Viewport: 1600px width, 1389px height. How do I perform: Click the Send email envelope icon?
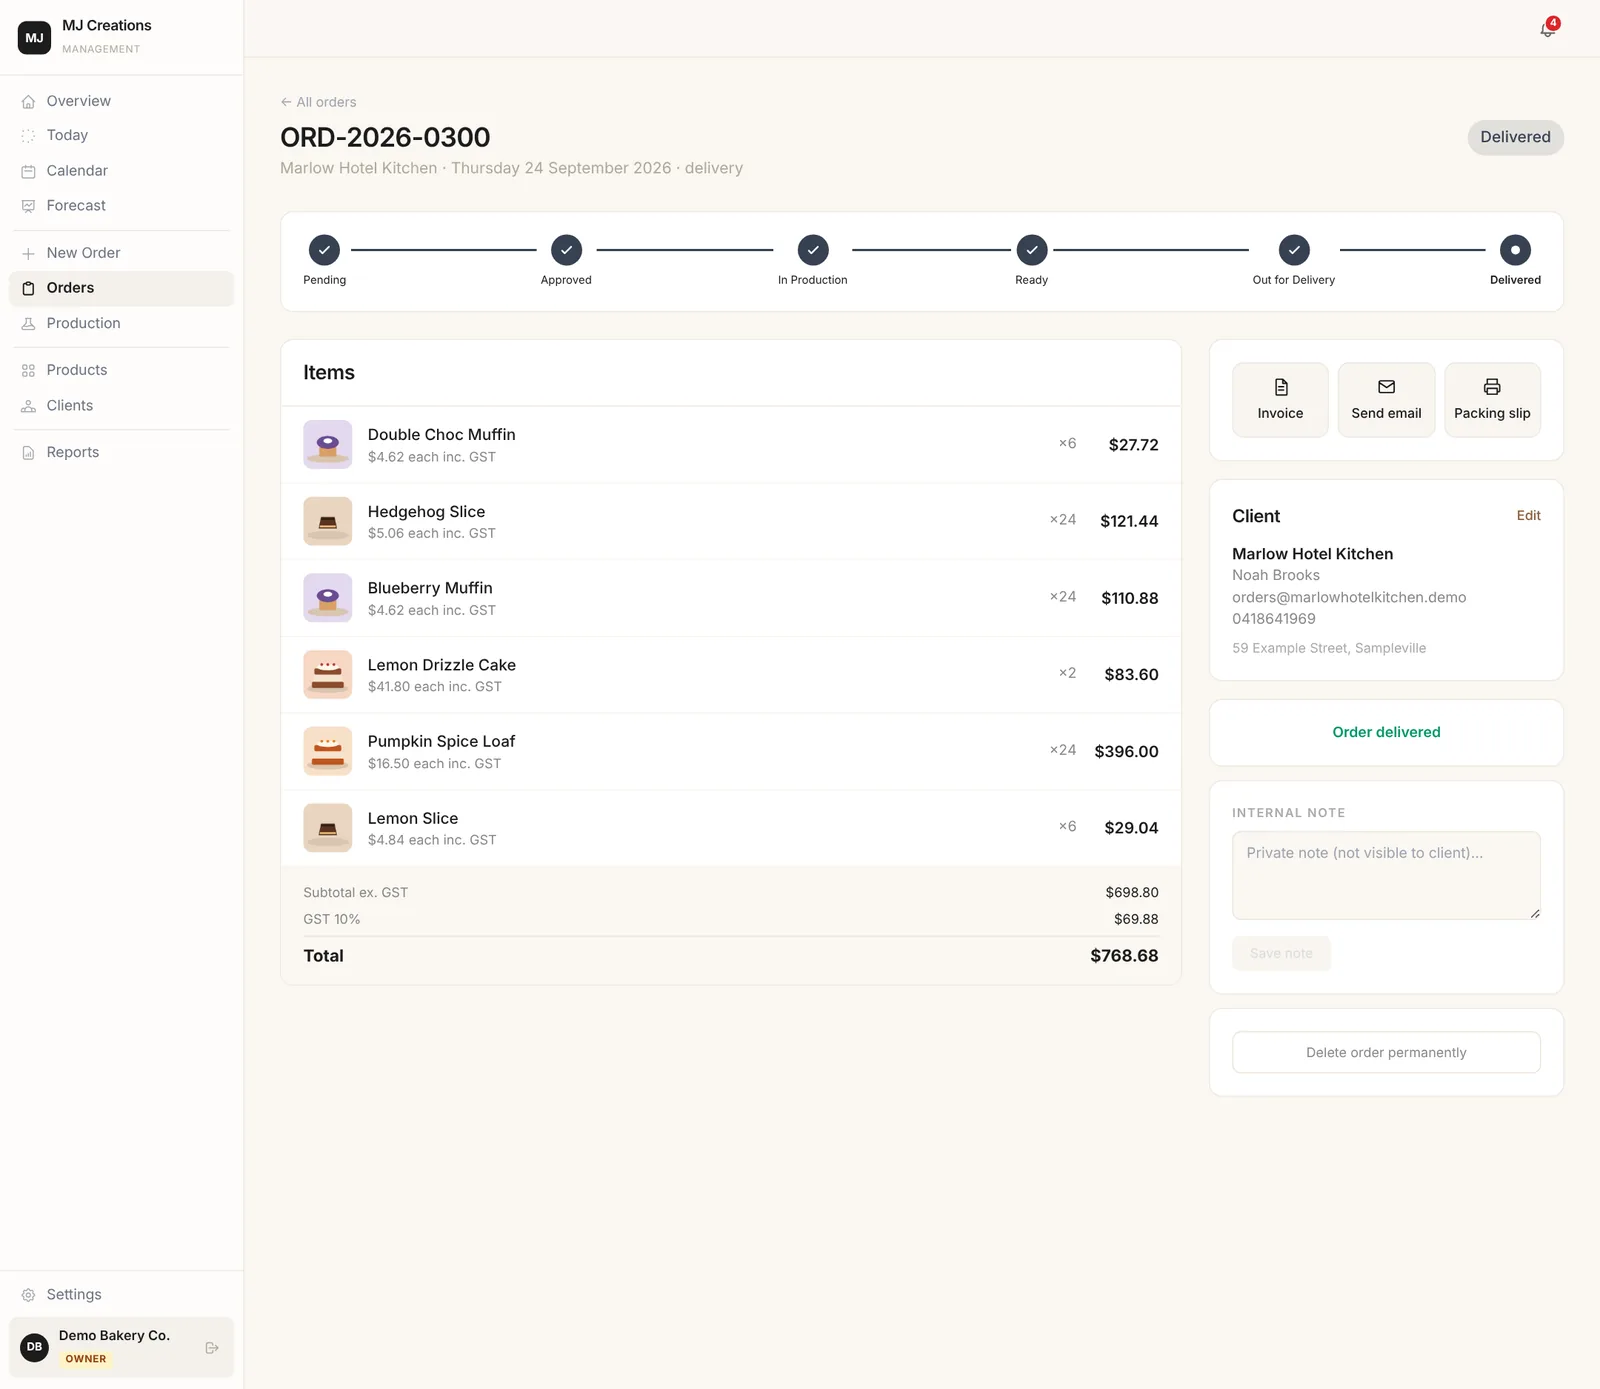(1386, 387)
